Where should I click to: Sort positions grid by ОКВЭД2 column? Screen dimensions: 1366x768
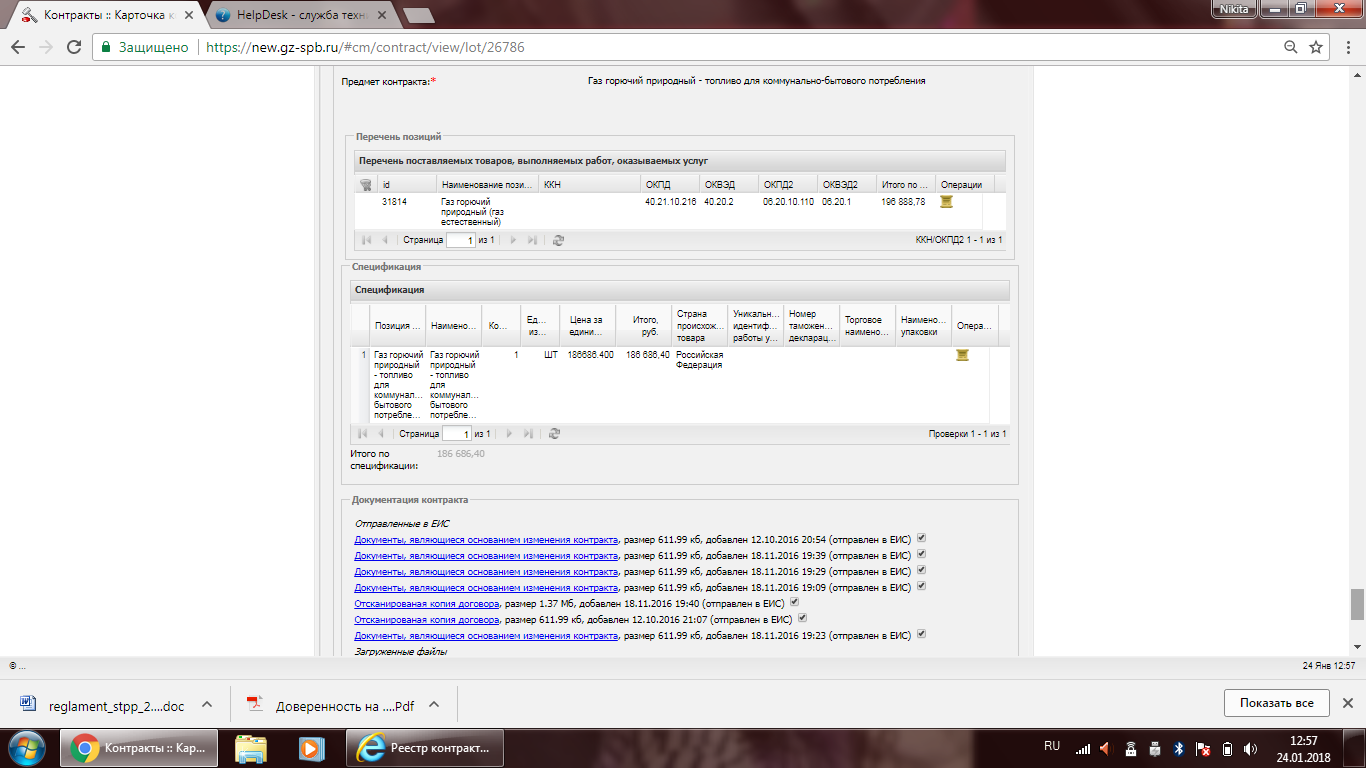(847, 184)
